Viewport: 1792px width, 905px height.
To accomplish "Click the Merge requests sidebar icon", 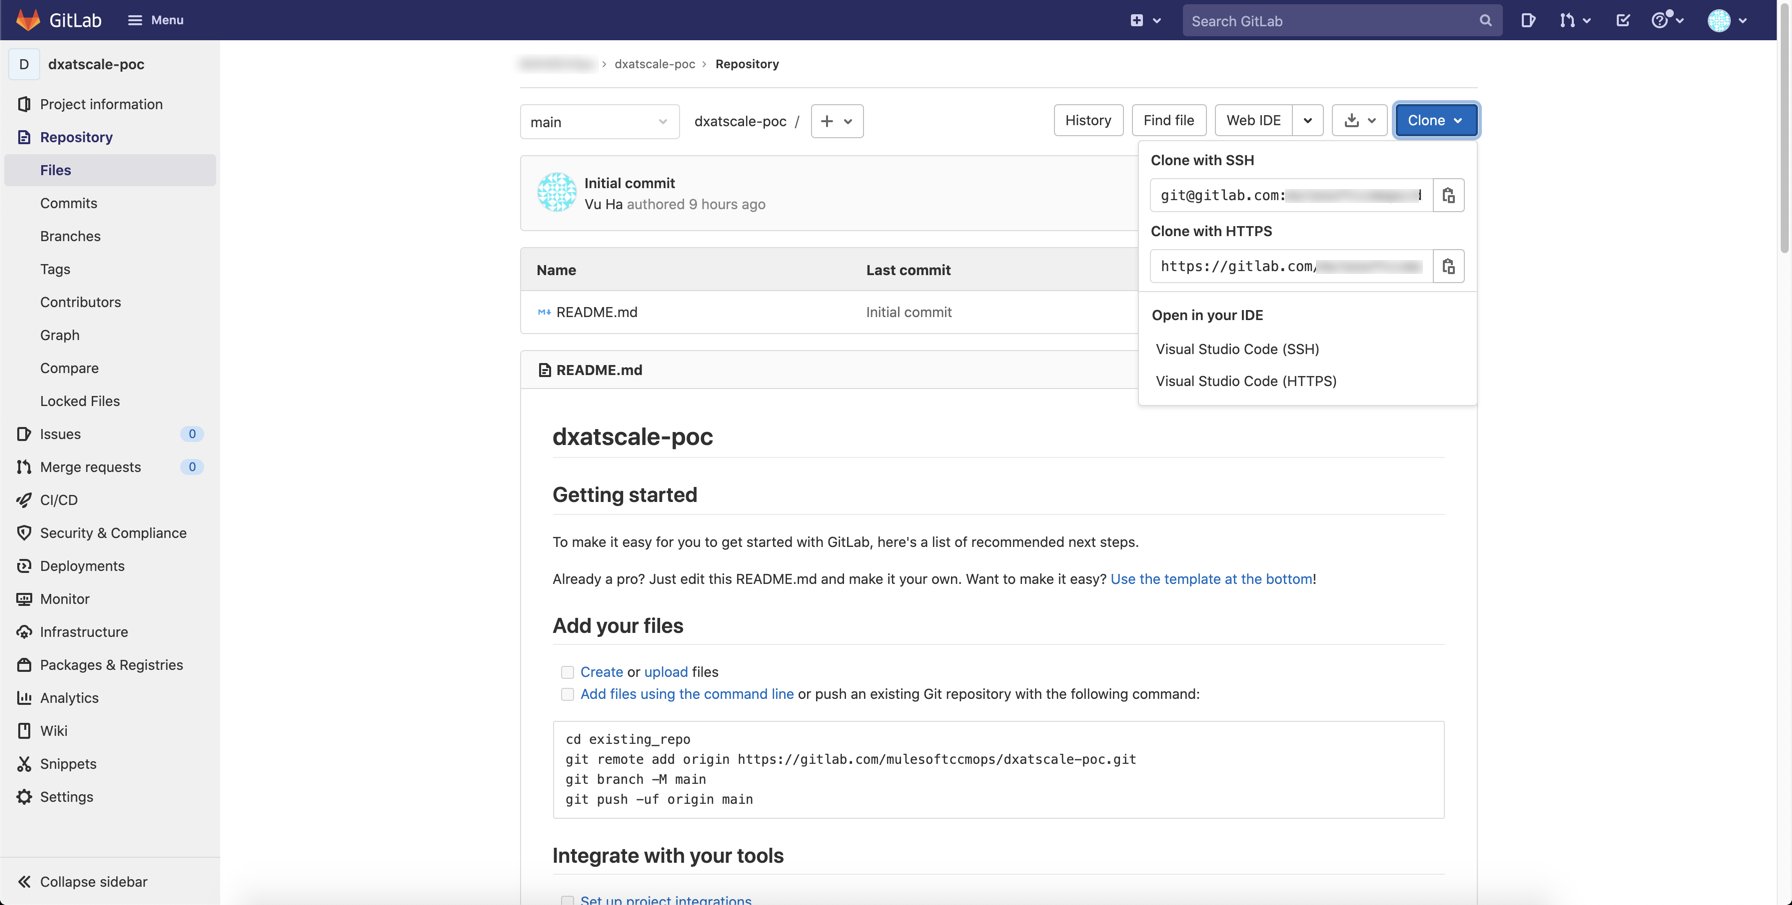I will tap(24, 467).
